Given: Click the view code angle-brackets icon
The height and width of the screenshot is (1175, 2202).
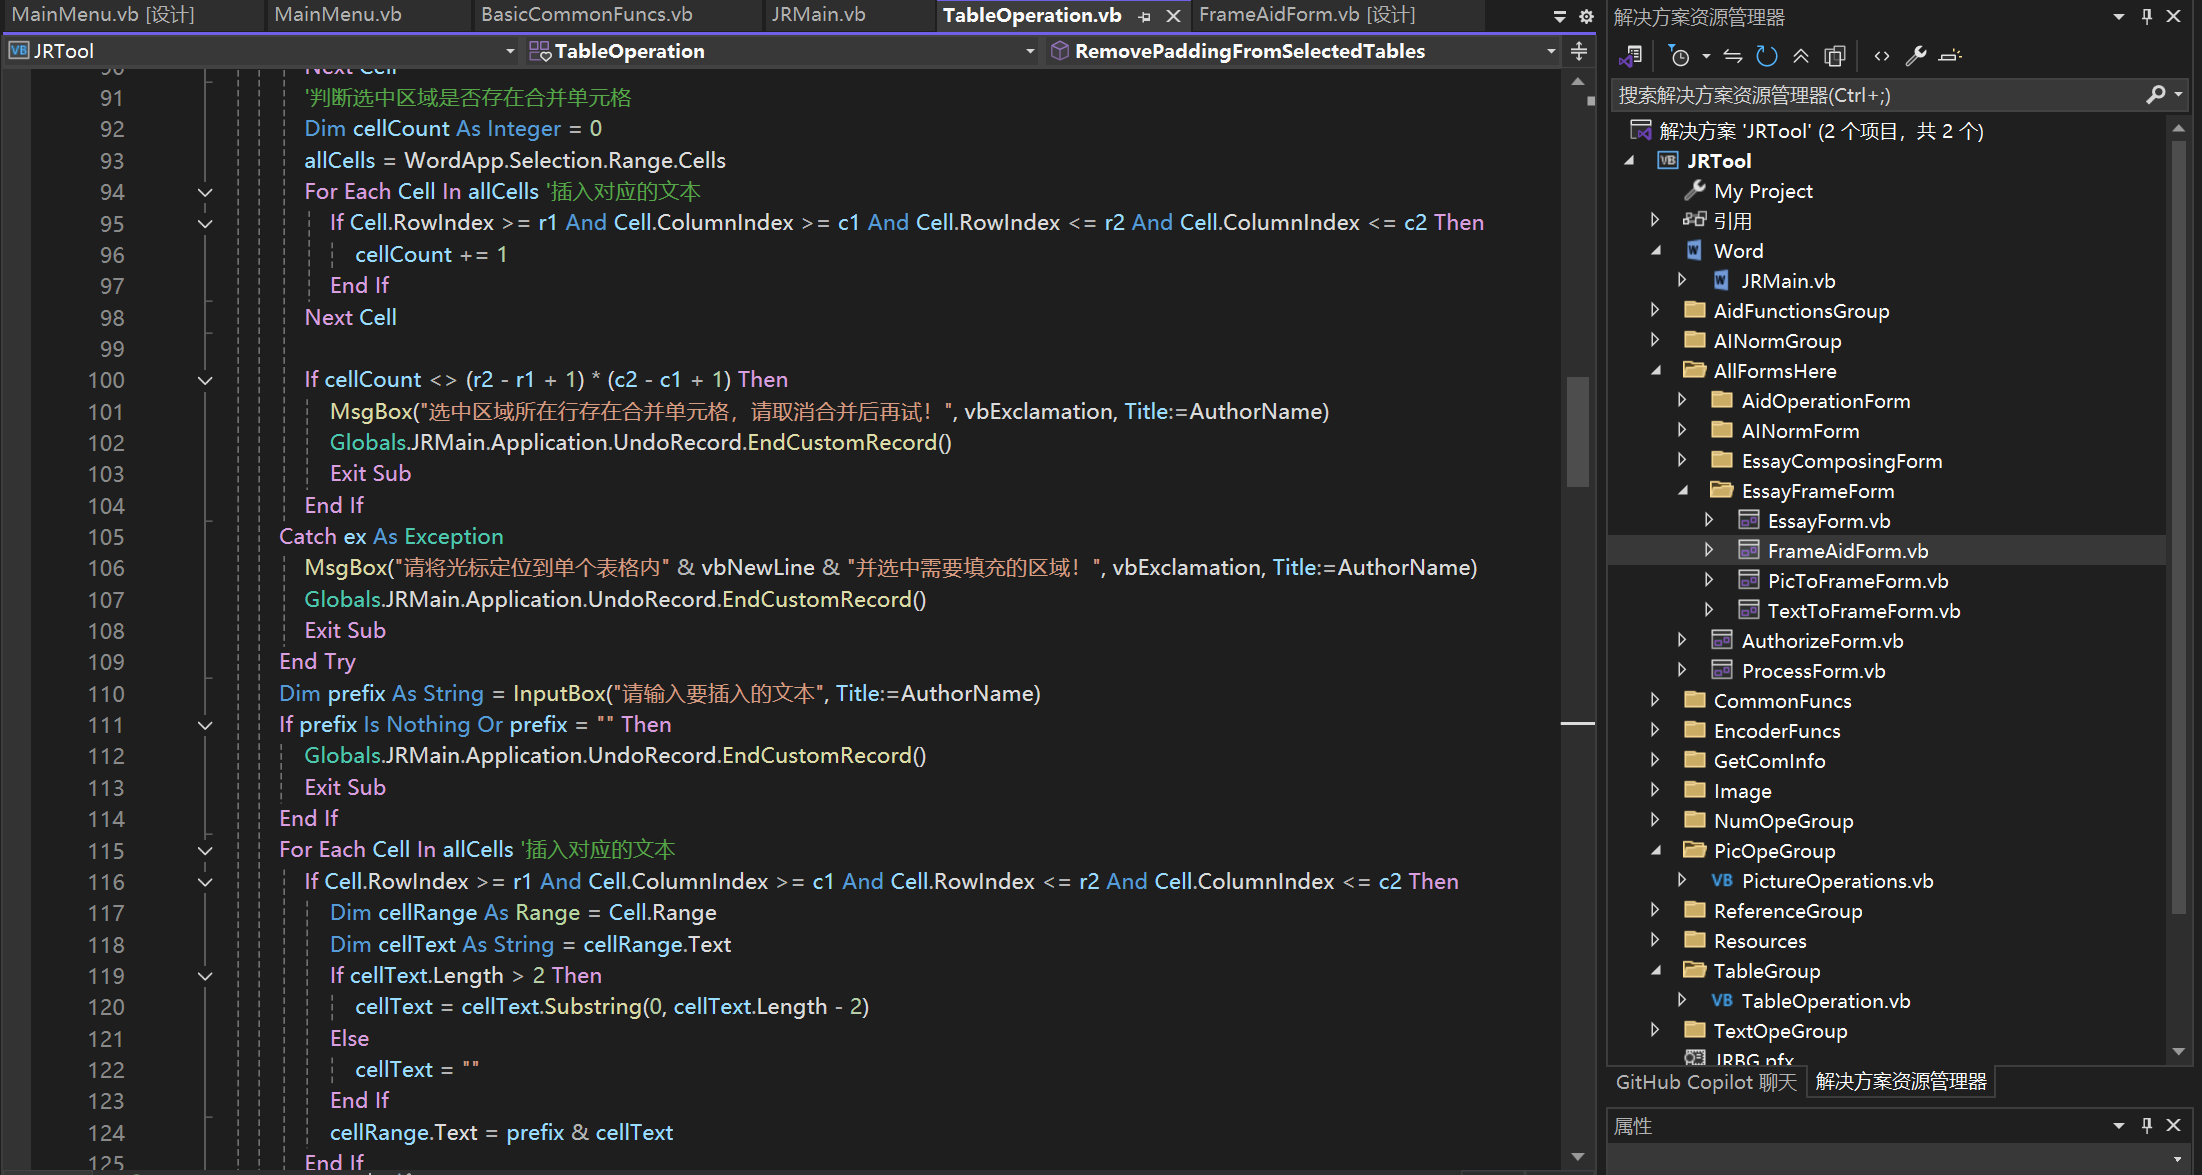Looking at the screenshot, I should (1882, 56).
